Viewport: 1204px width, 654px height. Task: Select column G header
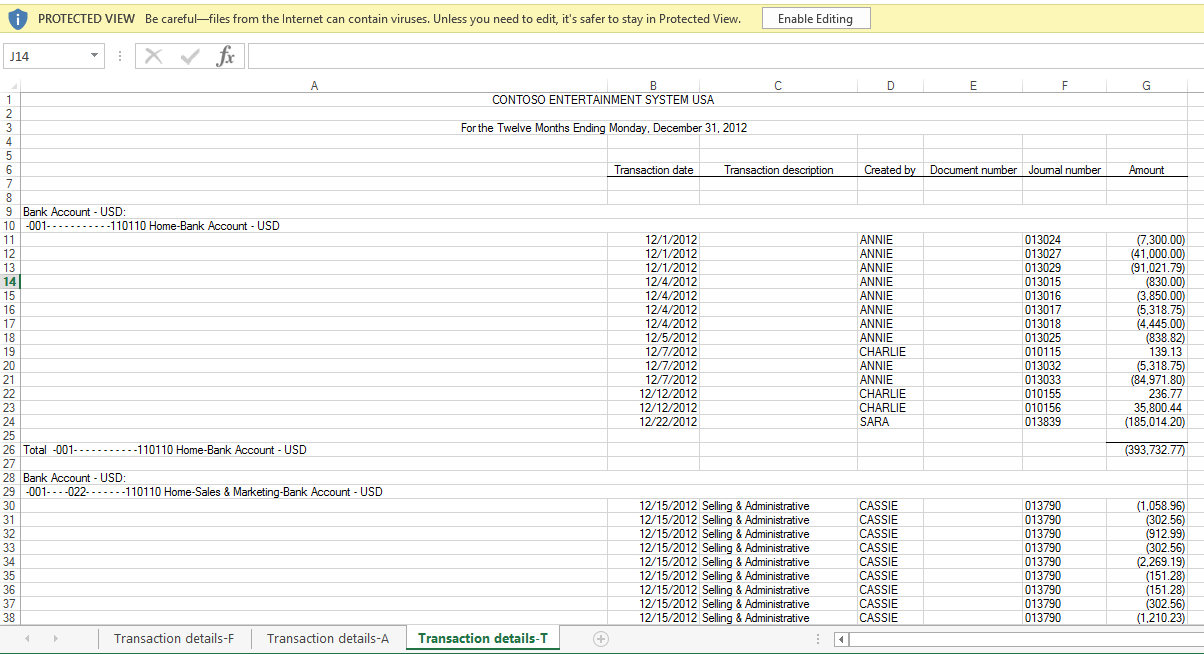click(x=1146, y=86)
